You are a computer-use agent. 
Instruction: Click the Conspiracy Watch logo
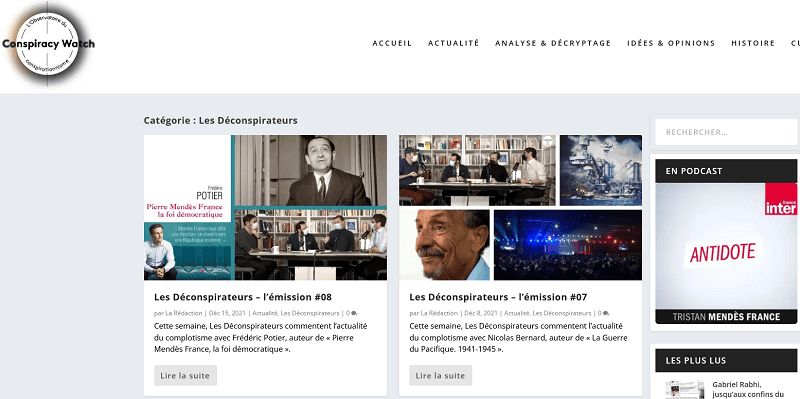coord(48,44)
